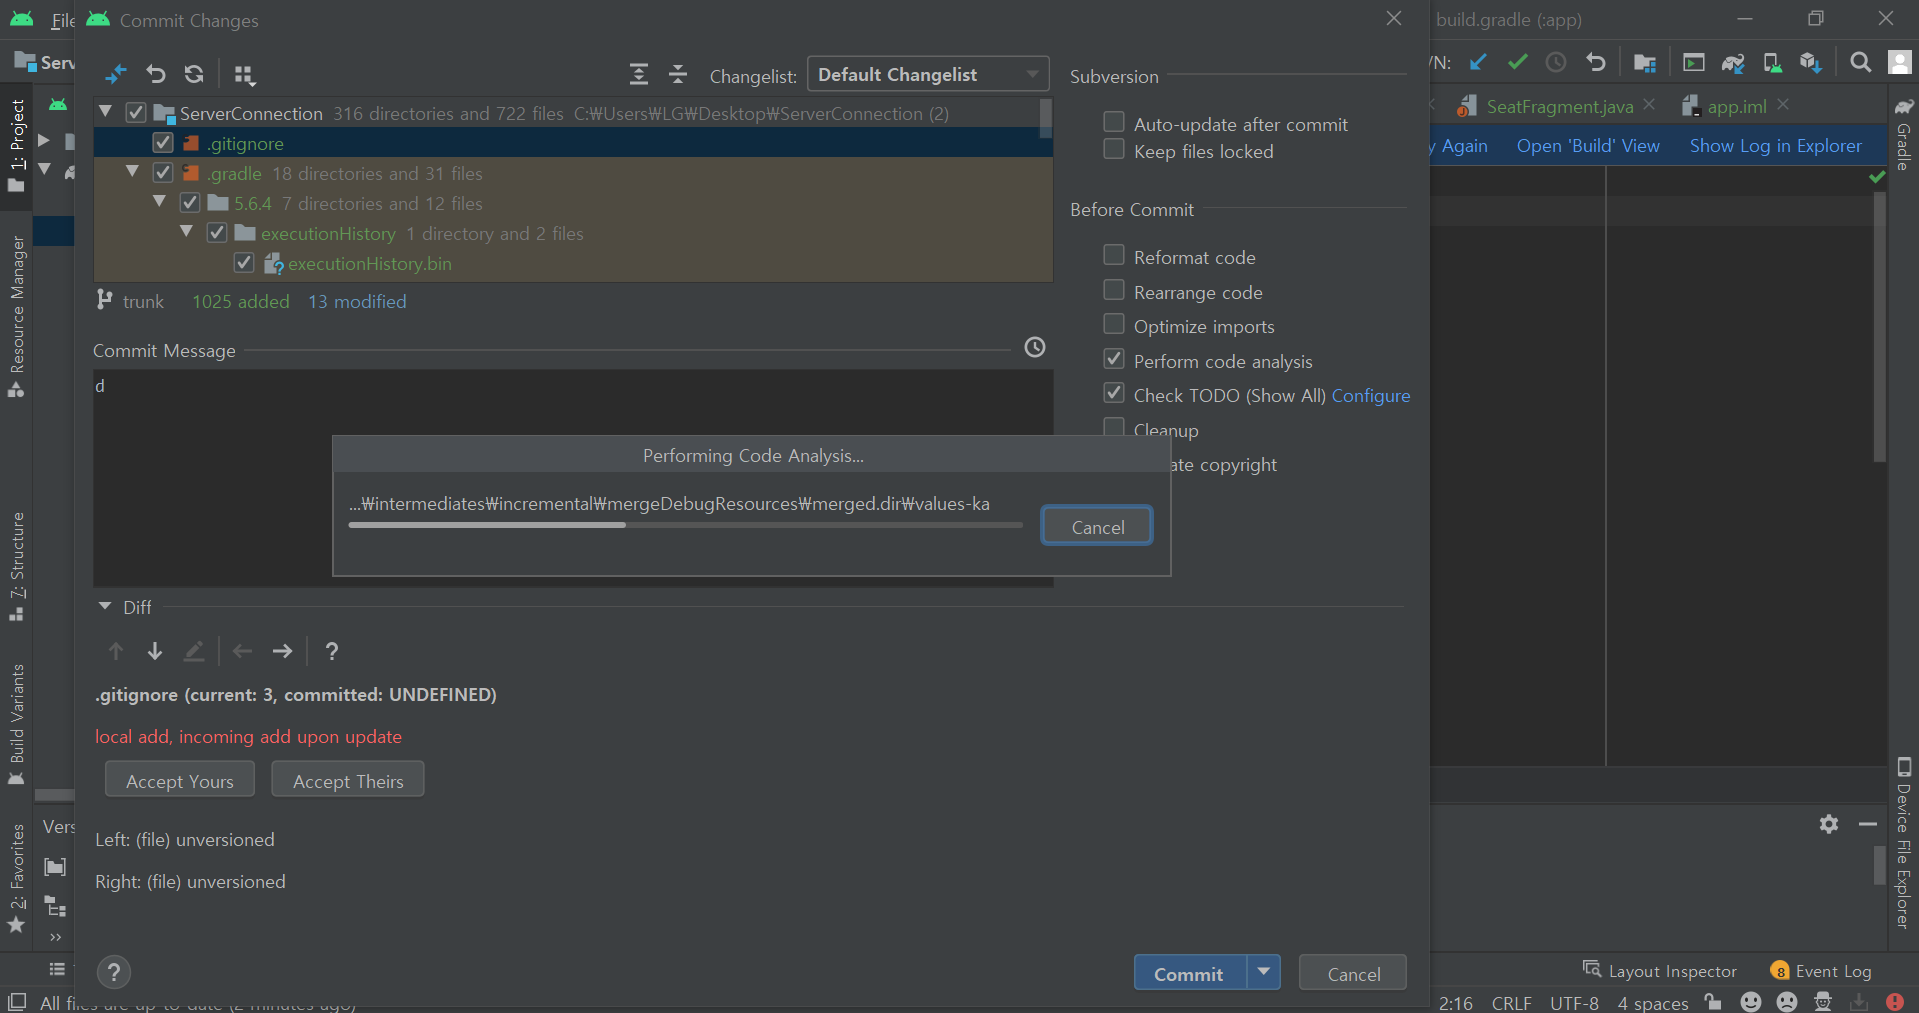Screen dimensions: 1919x1013
Task: Click the AVD Manager device icon in the main toolbar
Action: pyautogui.click(x=1772, y=63)
